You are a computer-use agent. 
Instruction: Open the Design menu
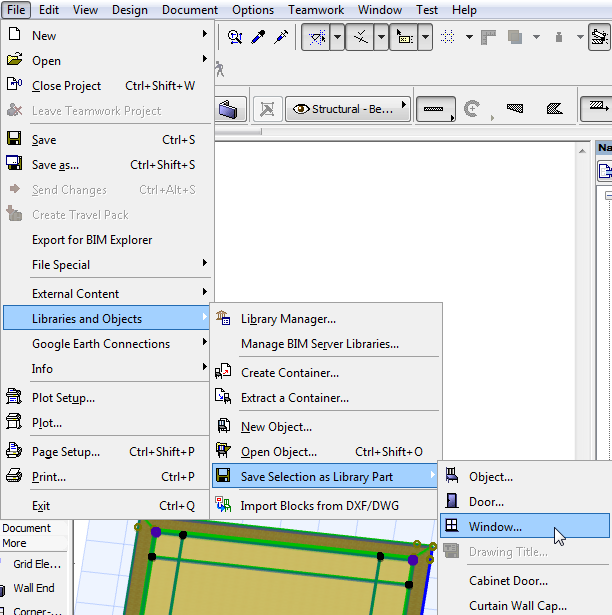click(130, 9)
